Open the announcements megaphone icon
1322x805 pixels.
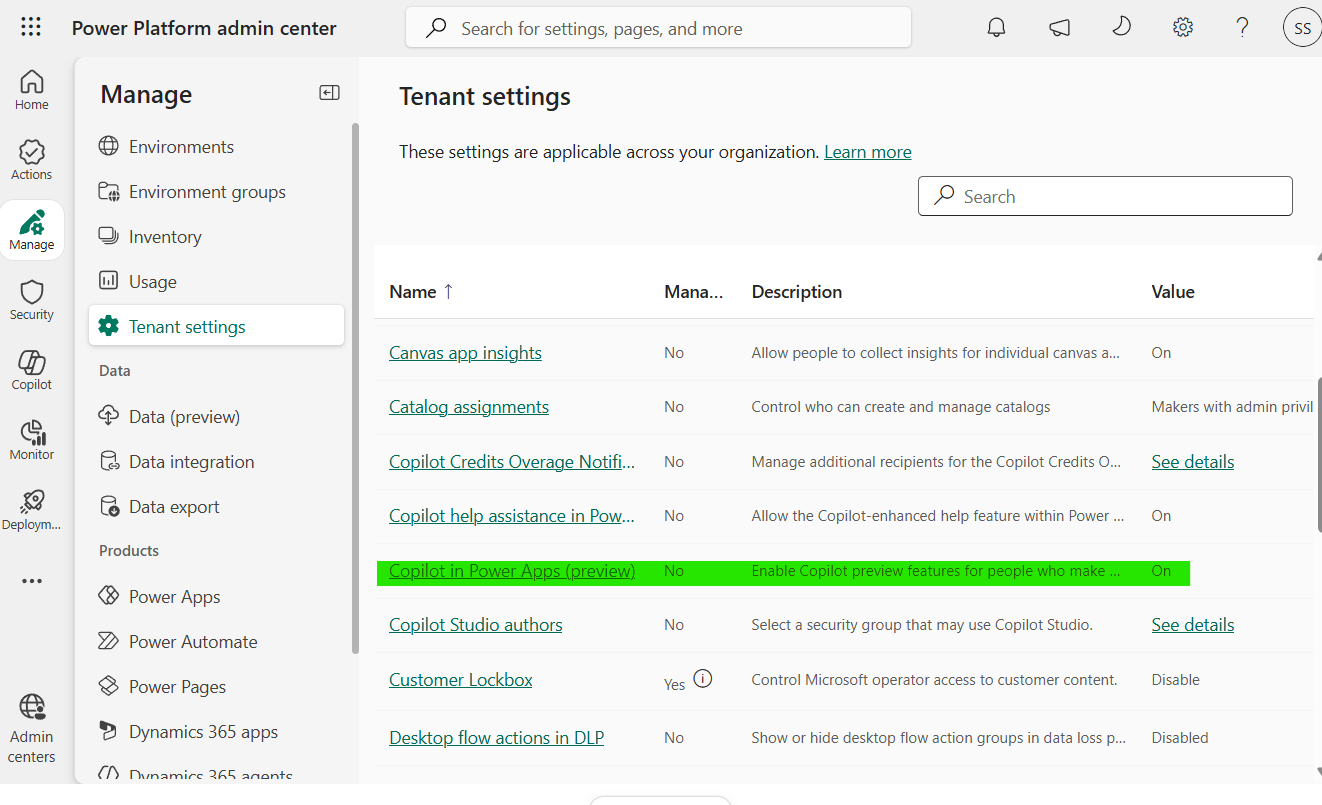point(1060,28)
